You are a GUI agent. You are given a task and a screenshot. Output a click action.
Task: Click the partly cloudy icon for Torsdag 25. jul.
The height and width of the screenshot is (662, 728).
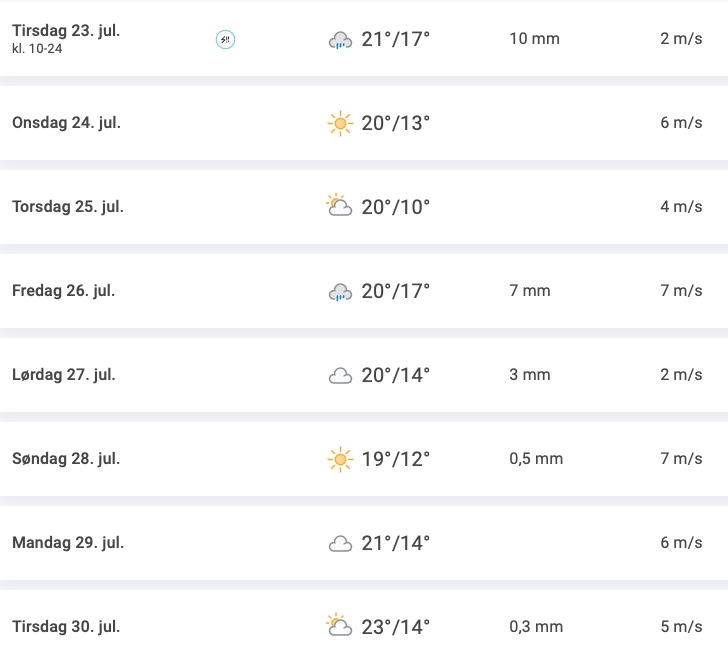pyautogui.click(x=339, y=206)
